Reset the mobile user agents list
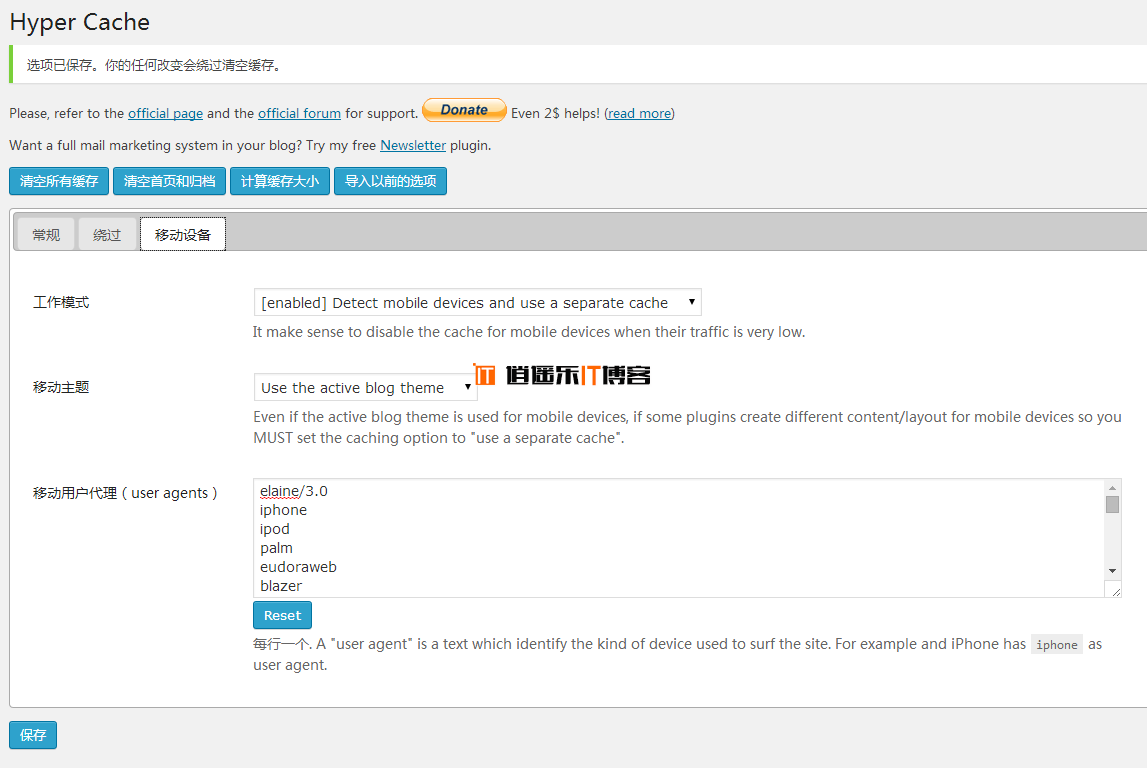This screenshot has width=1147, height=768. [x=282, y=615]
